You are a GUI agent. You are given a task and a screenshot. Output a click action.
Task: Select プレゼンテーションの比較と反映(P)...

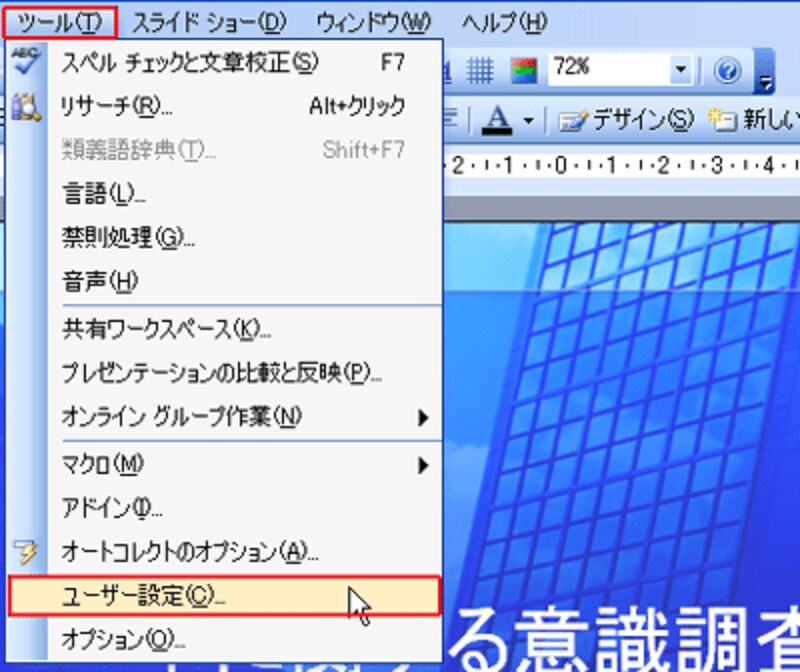(224, 373)
